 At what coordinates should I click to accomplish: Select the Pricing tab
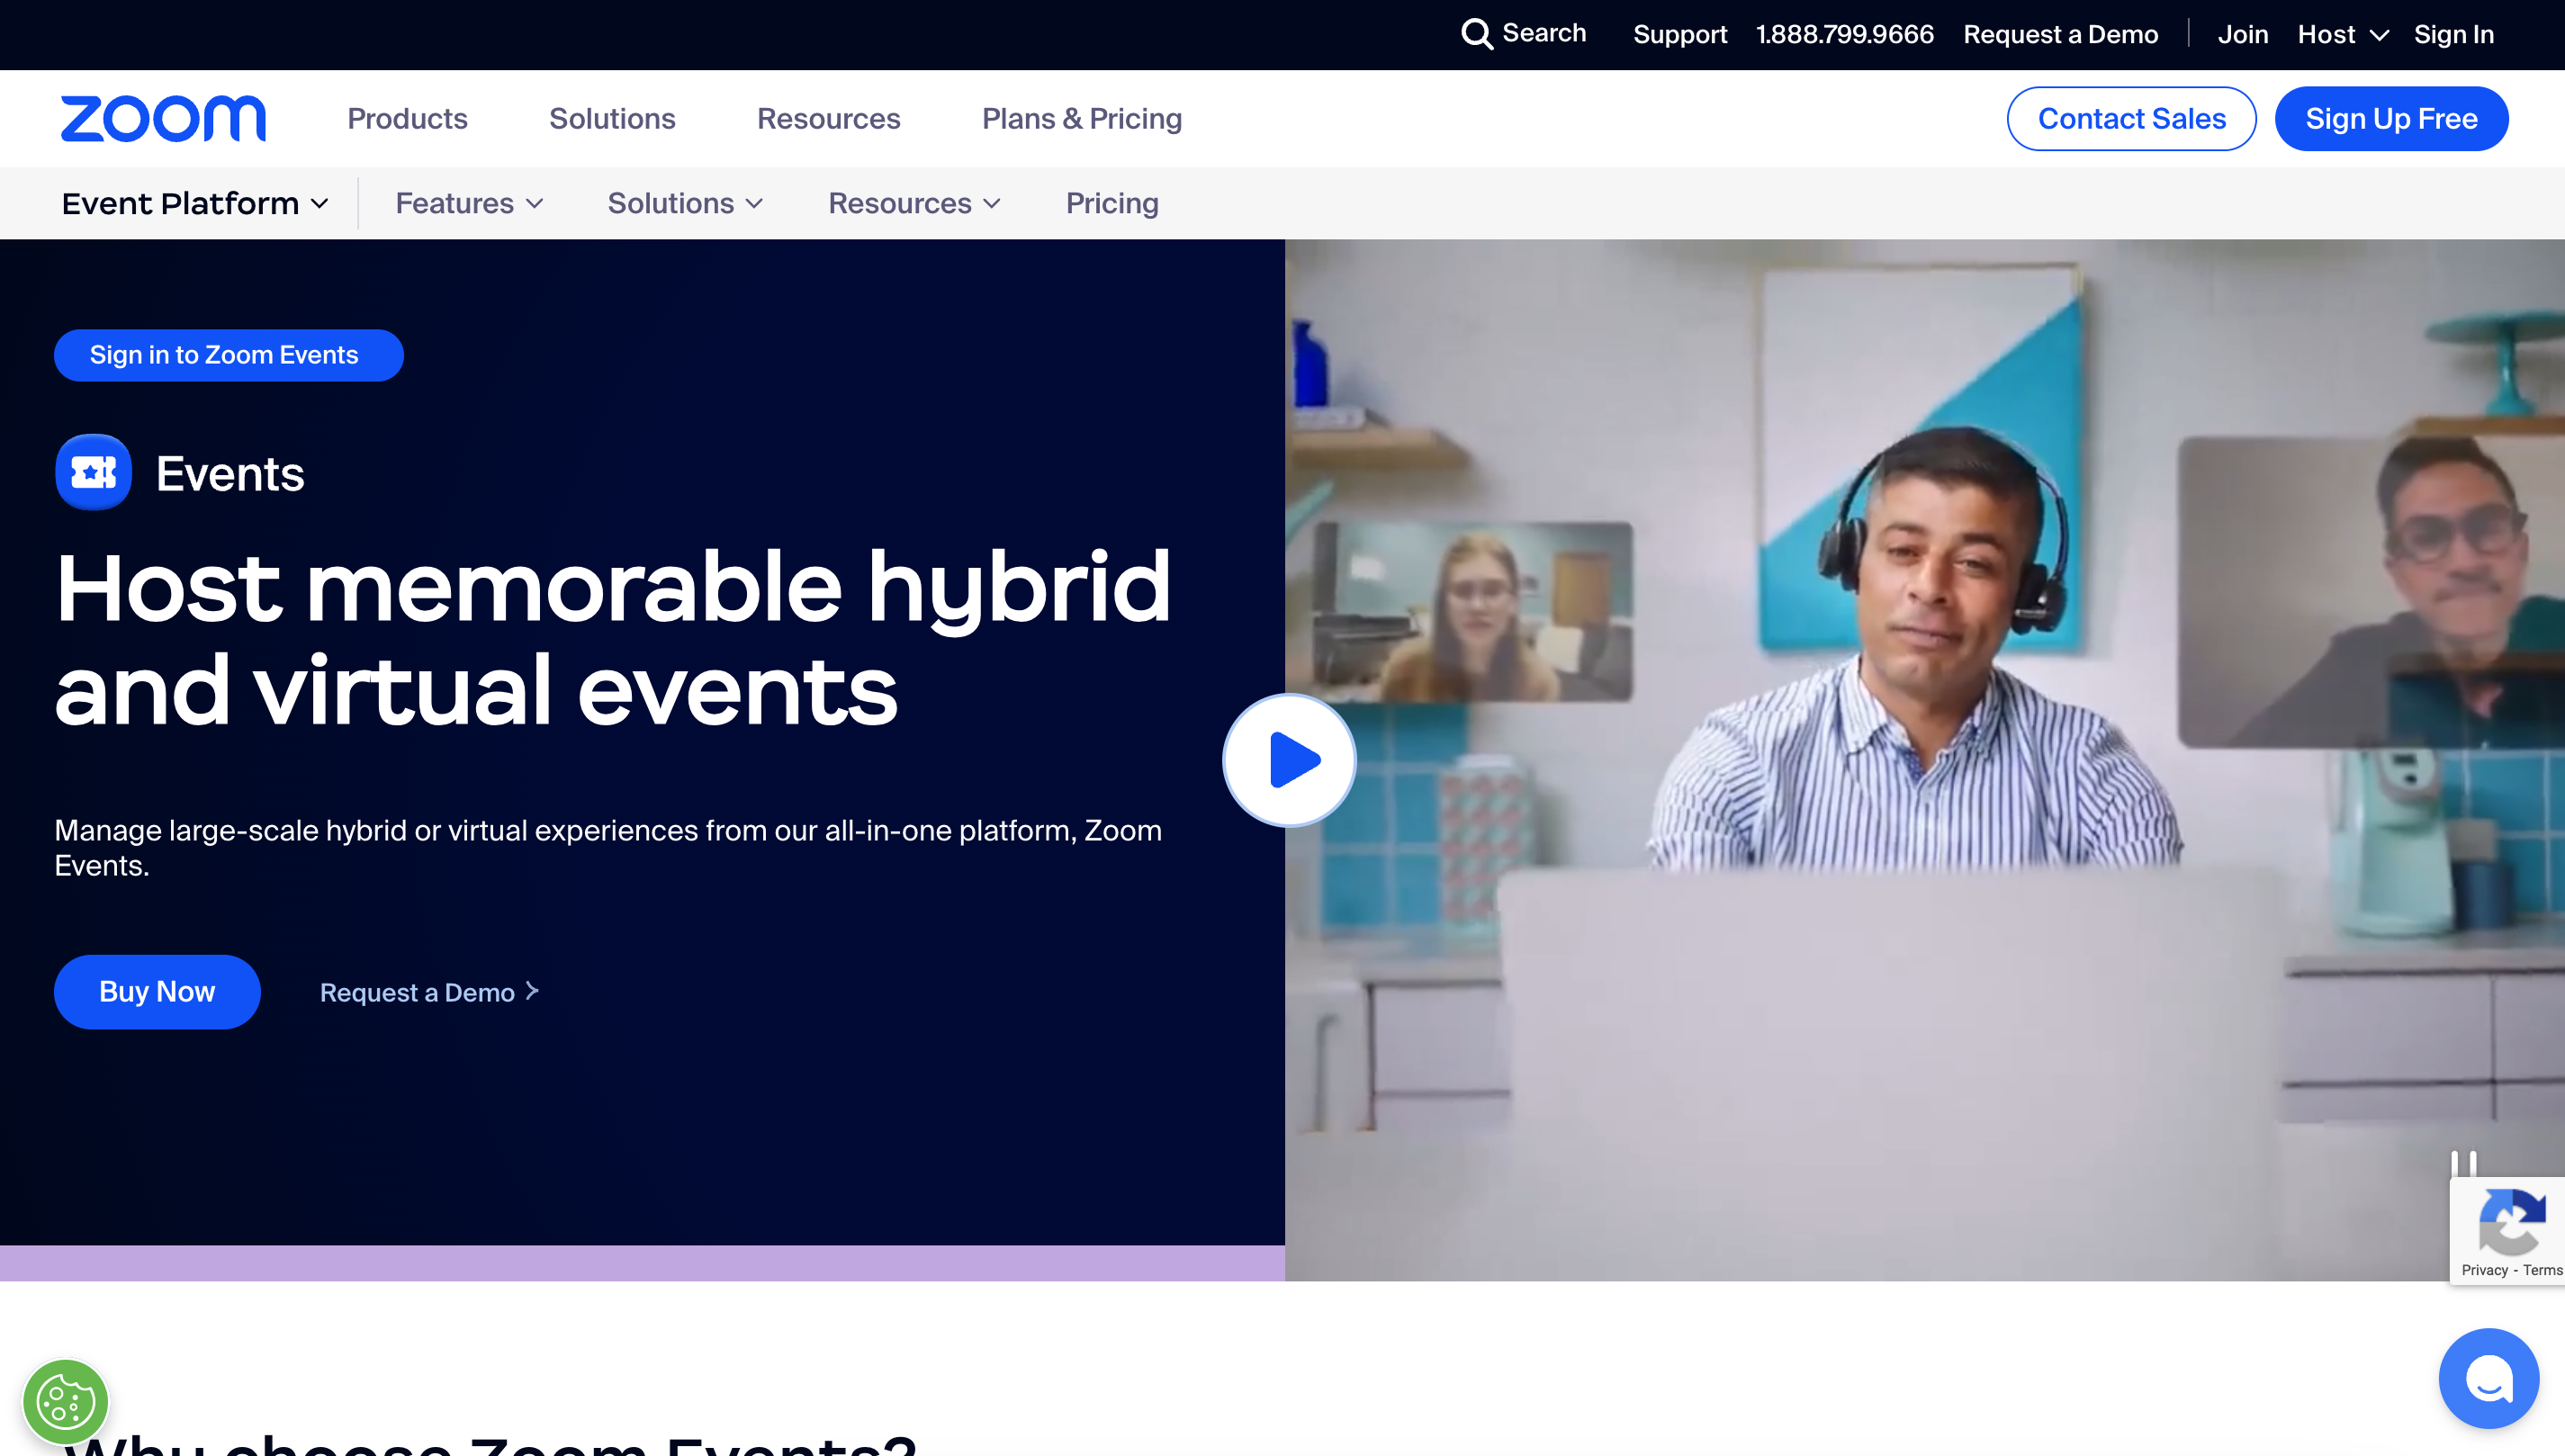(1112, 203)
